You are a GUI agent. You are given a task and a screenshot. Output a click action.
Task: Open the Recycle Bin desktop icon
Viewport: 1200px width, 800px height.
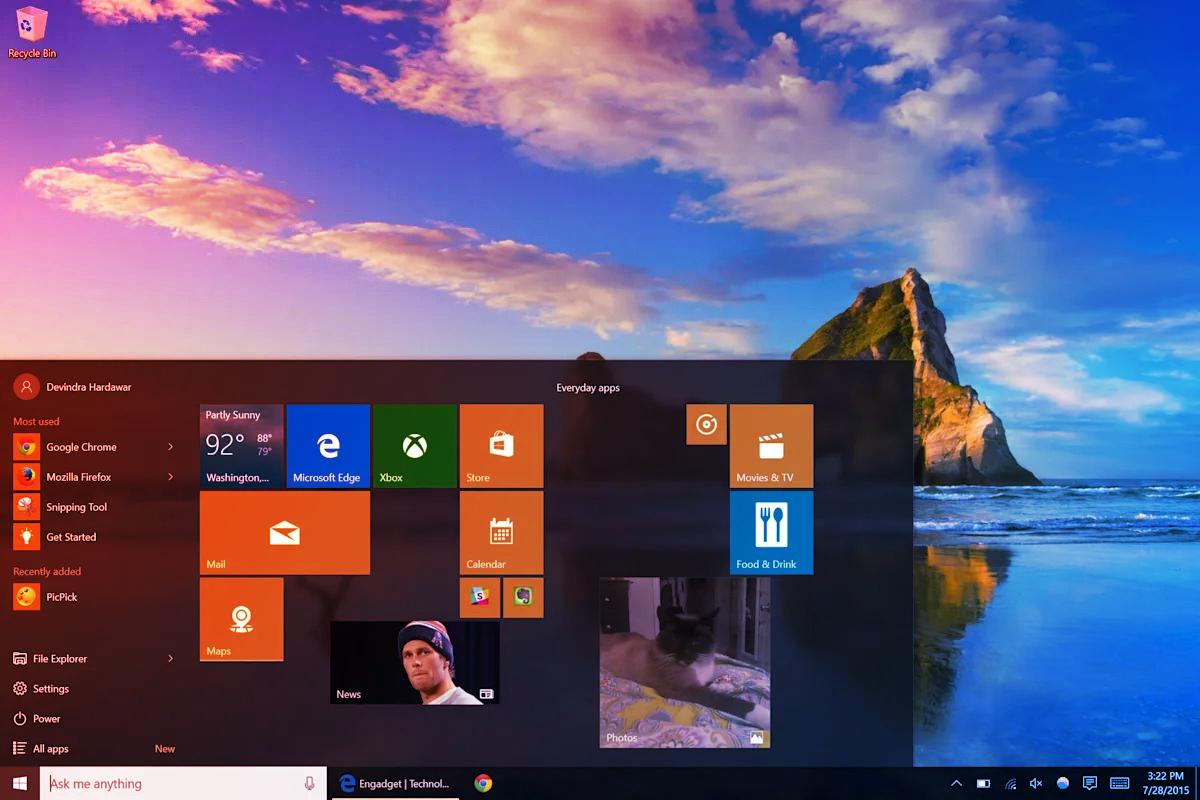tap(32, 32)
